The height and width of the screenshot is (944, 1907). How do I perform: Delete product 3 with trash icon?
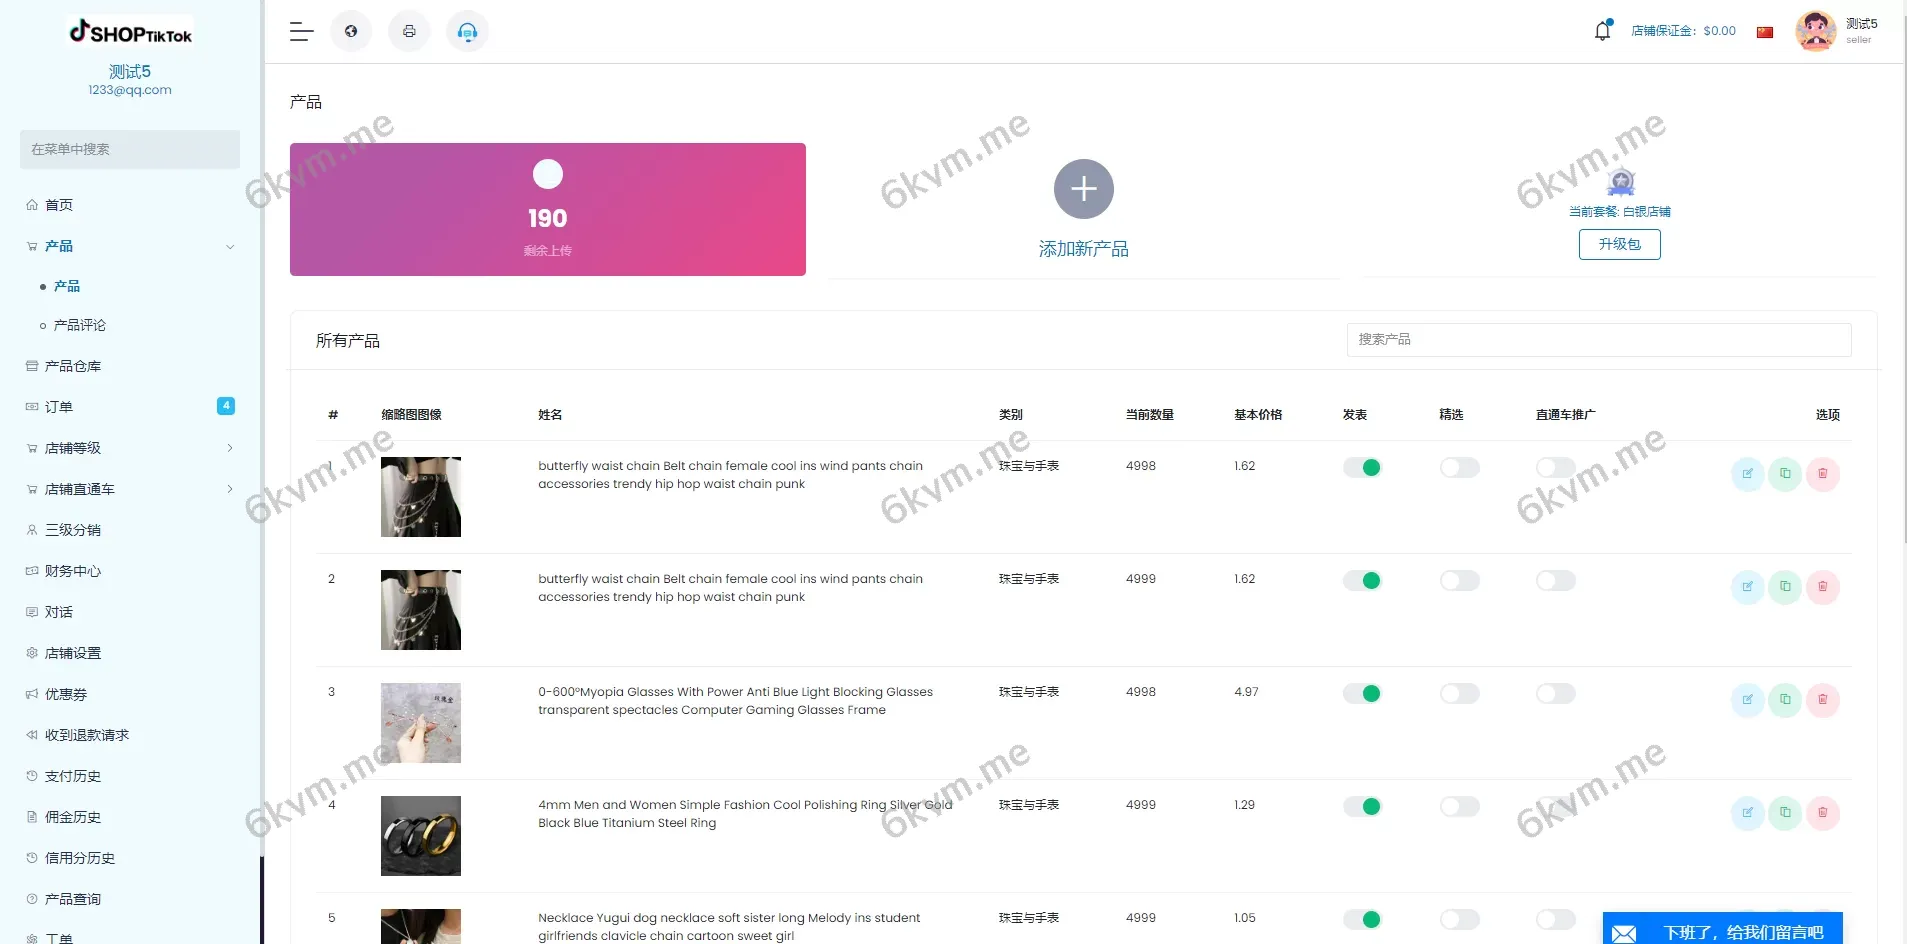1822,700
